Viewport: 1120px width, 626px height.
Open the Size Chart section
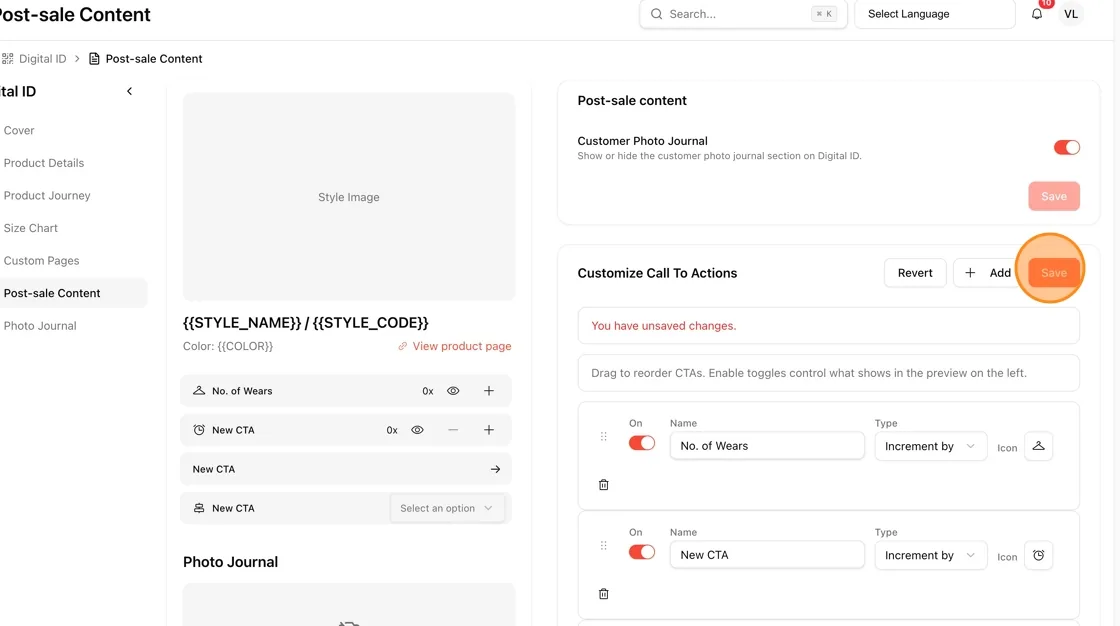(31, 228)
